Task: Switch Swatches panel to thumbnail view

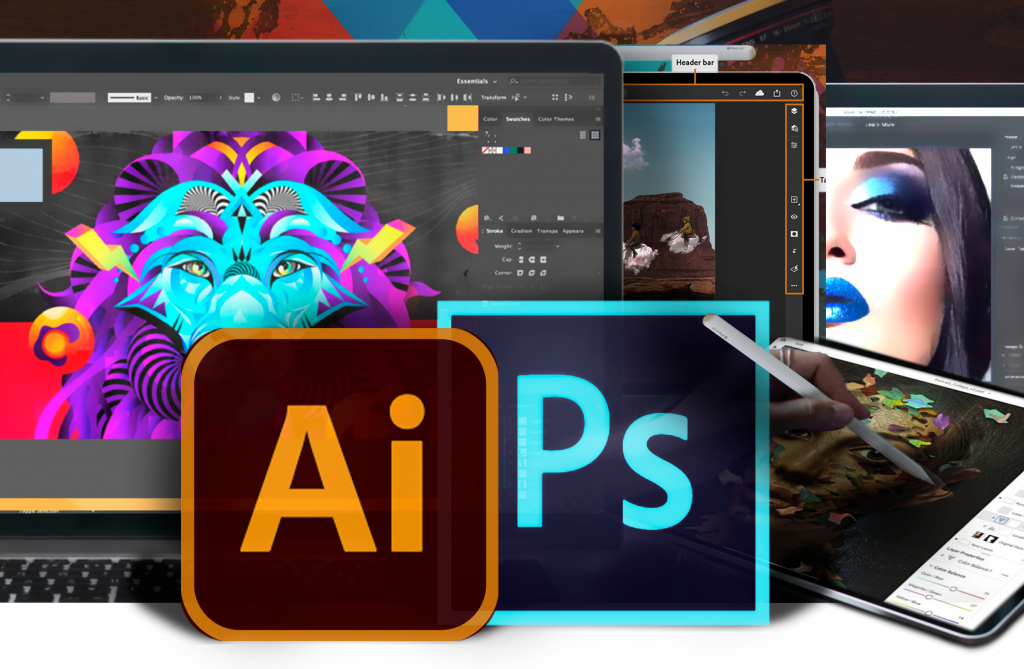Action: 595,135
